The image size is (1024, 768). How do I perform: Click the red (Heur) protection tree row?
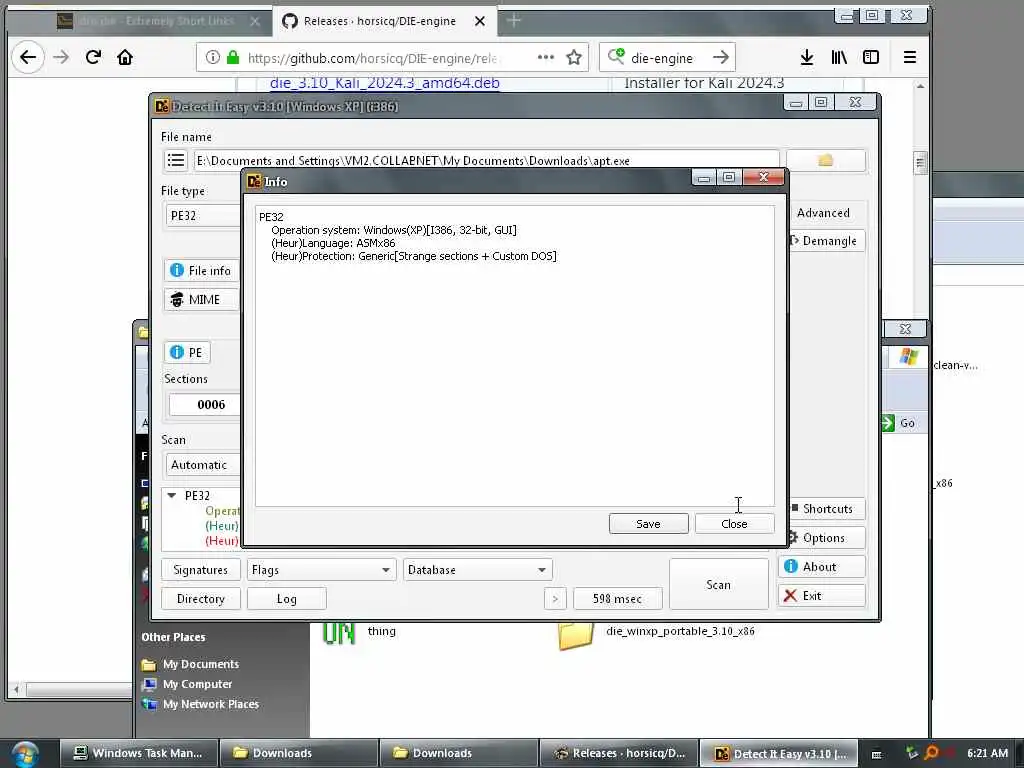[222, 541]
